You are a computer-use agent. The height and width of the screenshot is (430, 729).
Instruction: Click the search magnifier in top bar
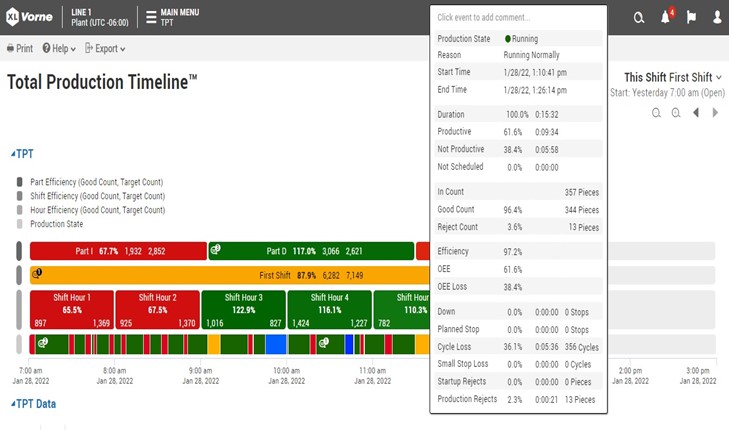[640, 17]
